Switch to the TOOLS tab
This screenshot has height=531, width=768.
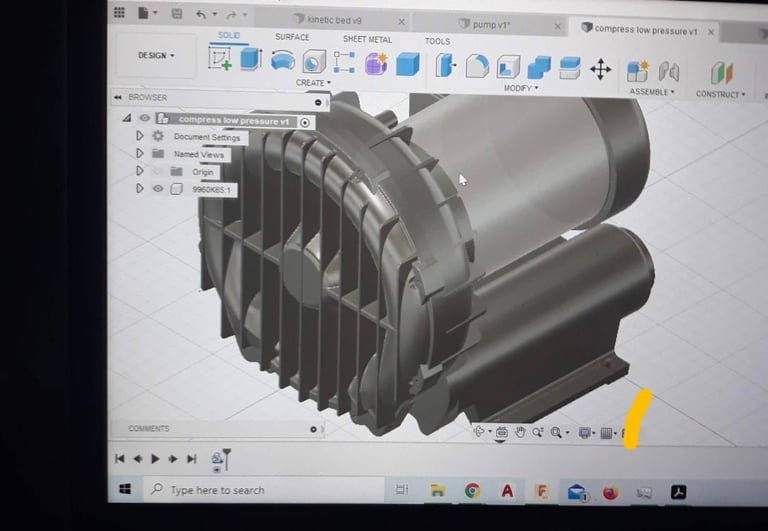(437, 41)
